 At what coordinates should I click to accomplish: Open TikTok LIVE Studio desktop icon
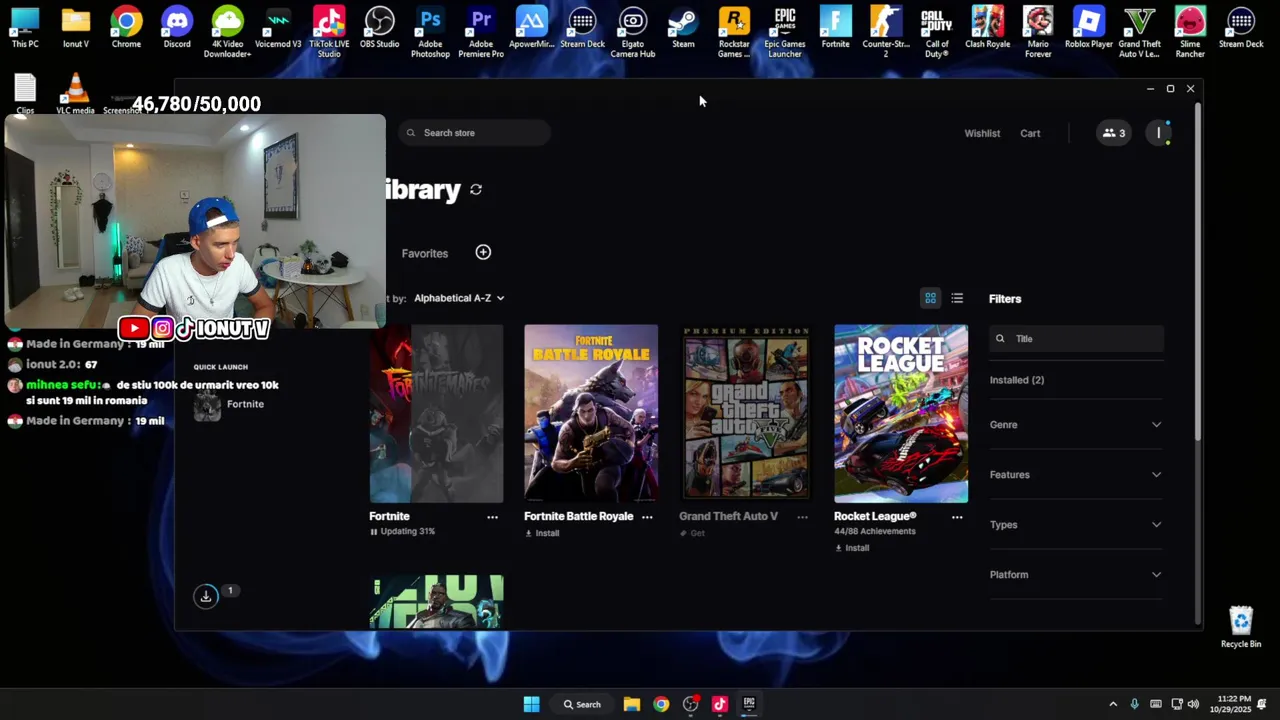(x=329, y=32)
